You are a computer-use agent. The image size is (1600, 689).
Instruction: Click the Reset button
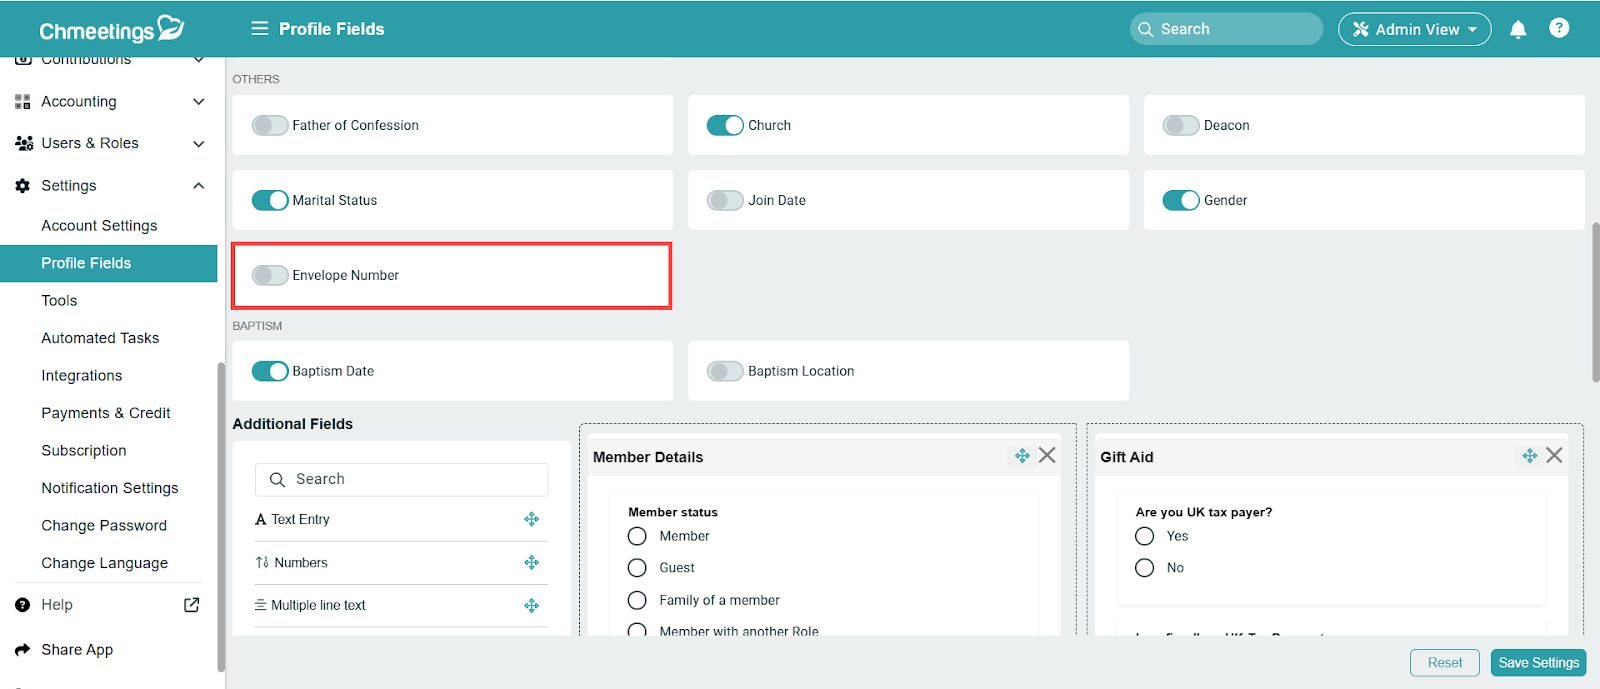click(x=1444, y=663)
